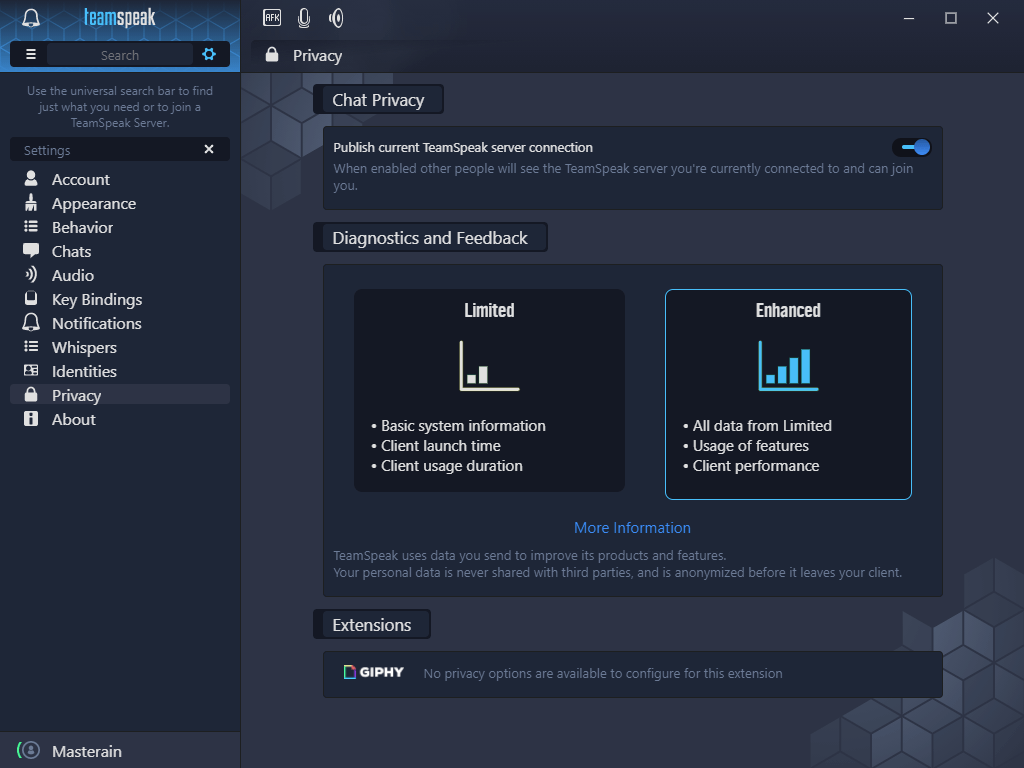Click the universal Search field
The image size is (1024, 768).
click(120, 55)
